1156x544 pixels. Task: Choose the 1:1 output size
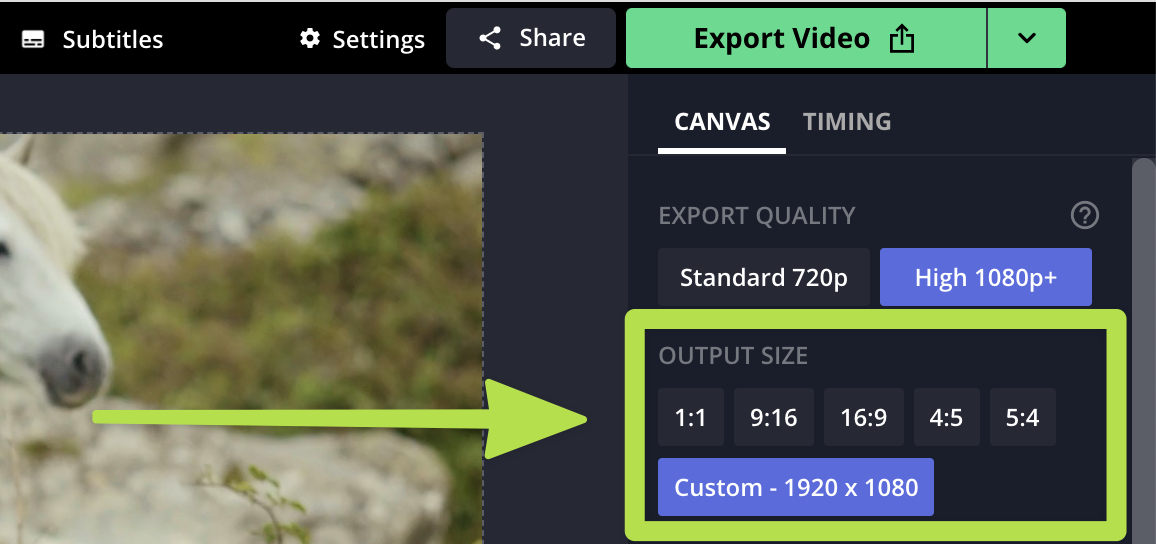click(690, 417)
